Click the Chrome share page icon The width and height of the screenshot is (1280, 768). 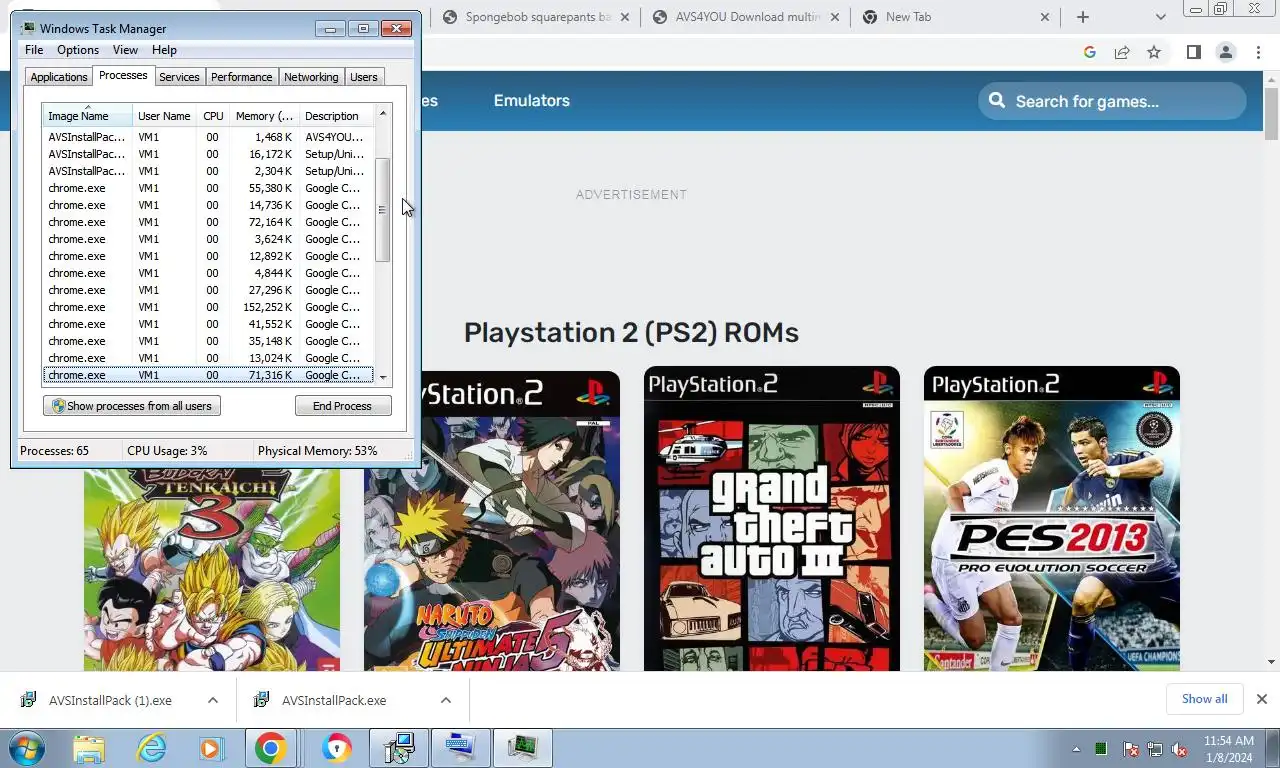click(x=1122, y=52)
